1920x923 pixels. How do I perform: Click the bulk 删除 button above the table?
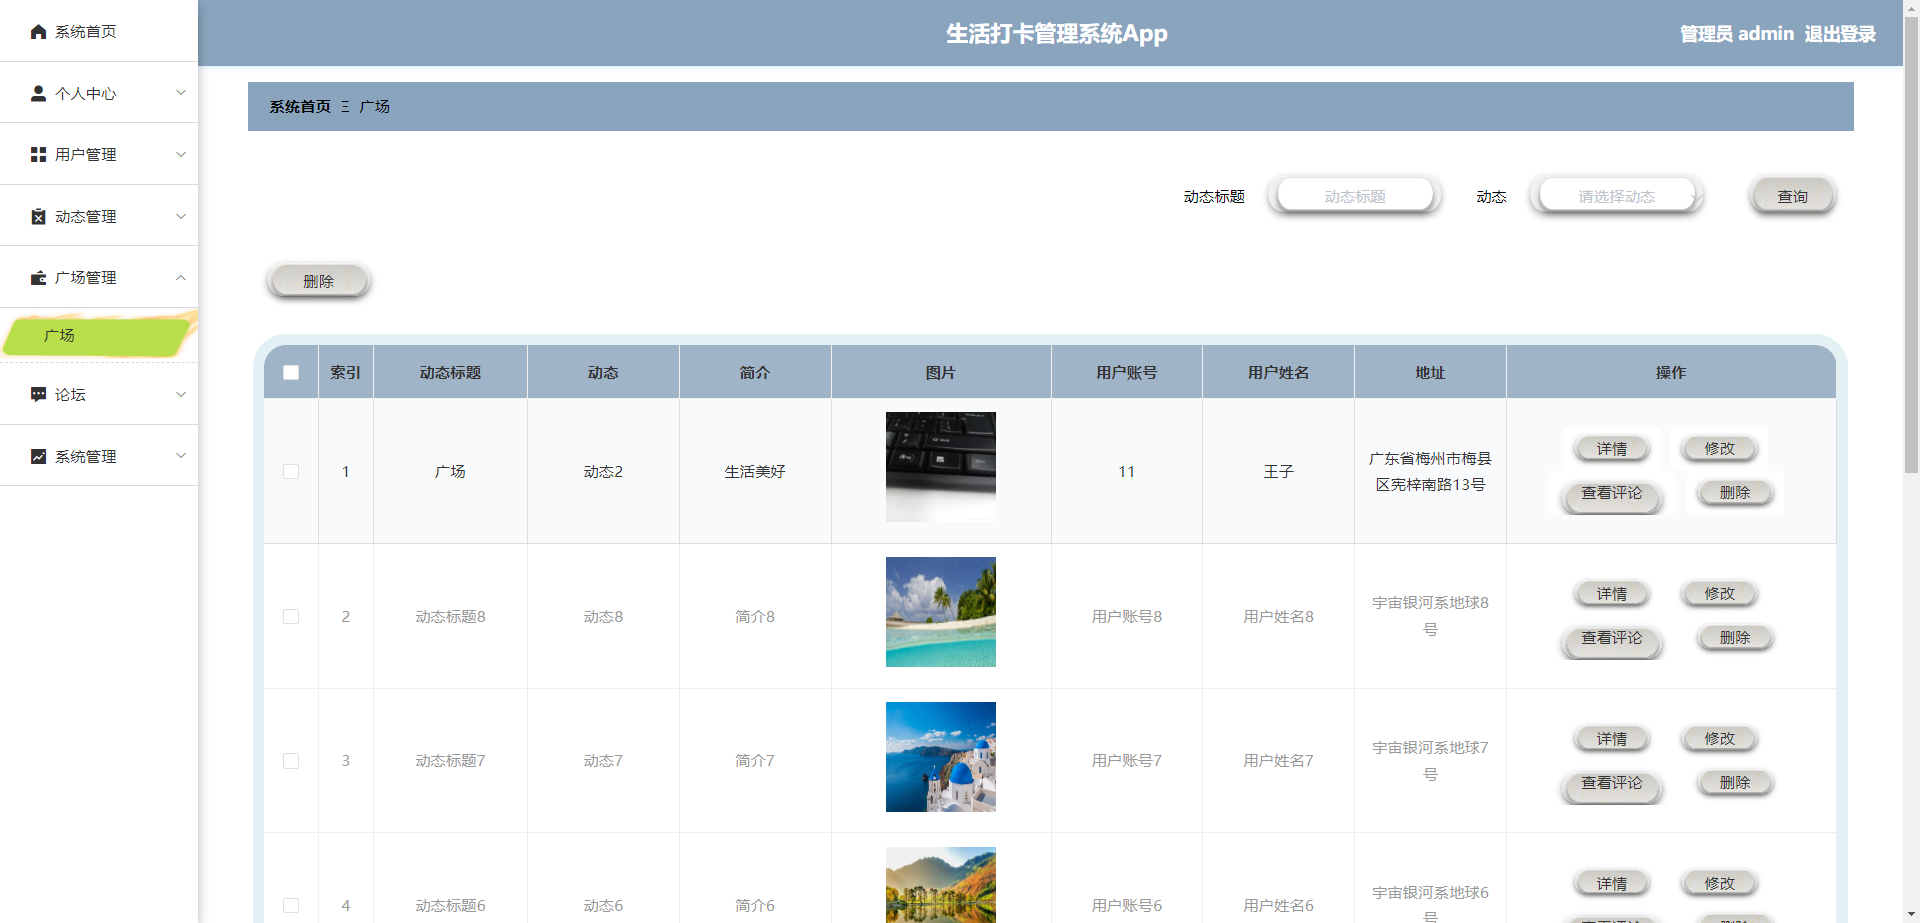point(318,281)
